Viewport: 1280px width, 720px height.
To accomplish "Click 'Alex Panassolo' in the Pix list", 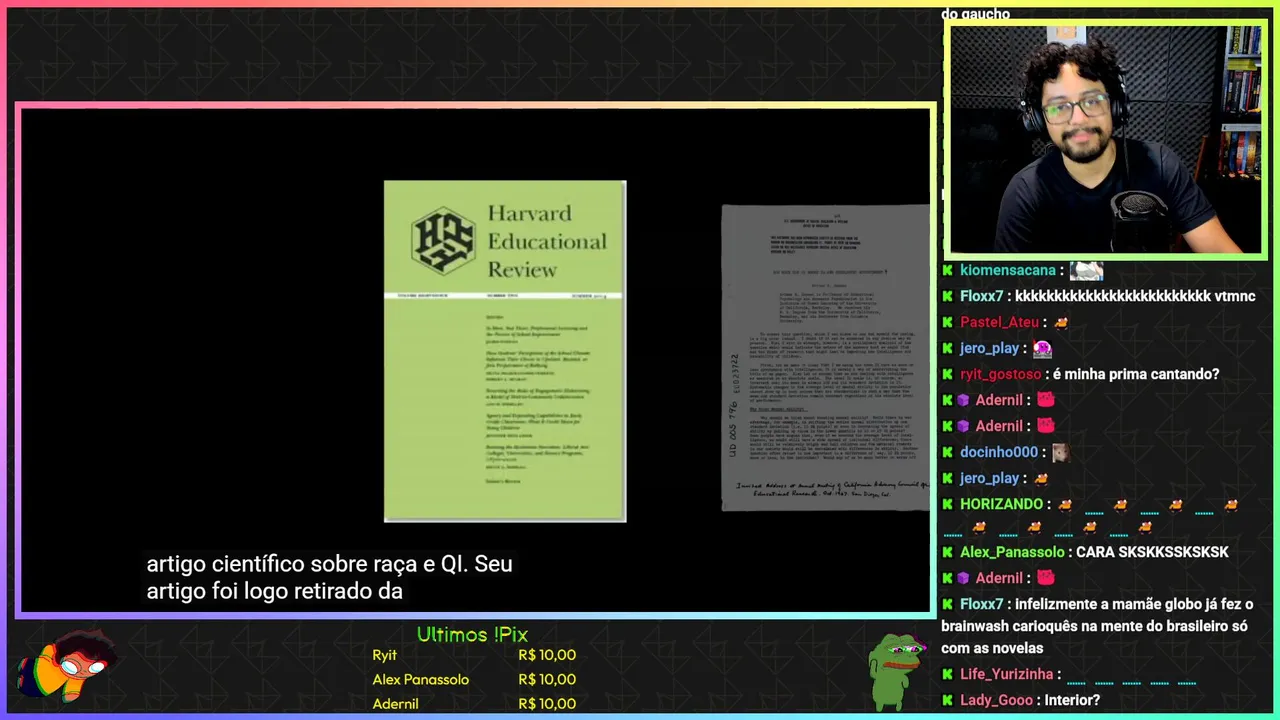I will (420, 679).
